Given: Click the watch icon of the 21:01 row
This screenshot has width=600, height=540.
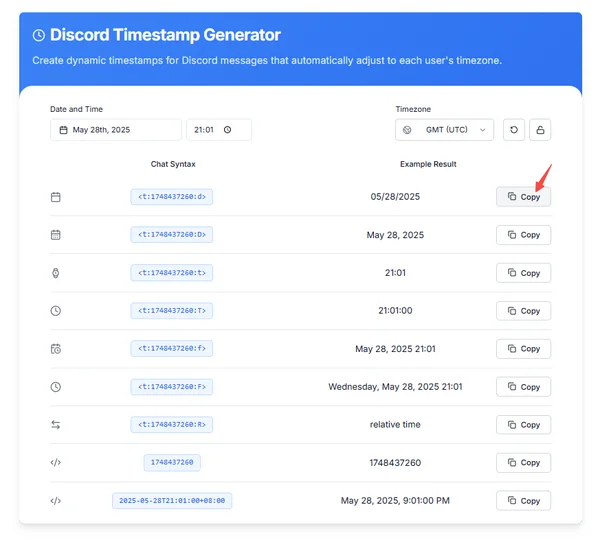Looking at the screenshot, I should point(55,273).
